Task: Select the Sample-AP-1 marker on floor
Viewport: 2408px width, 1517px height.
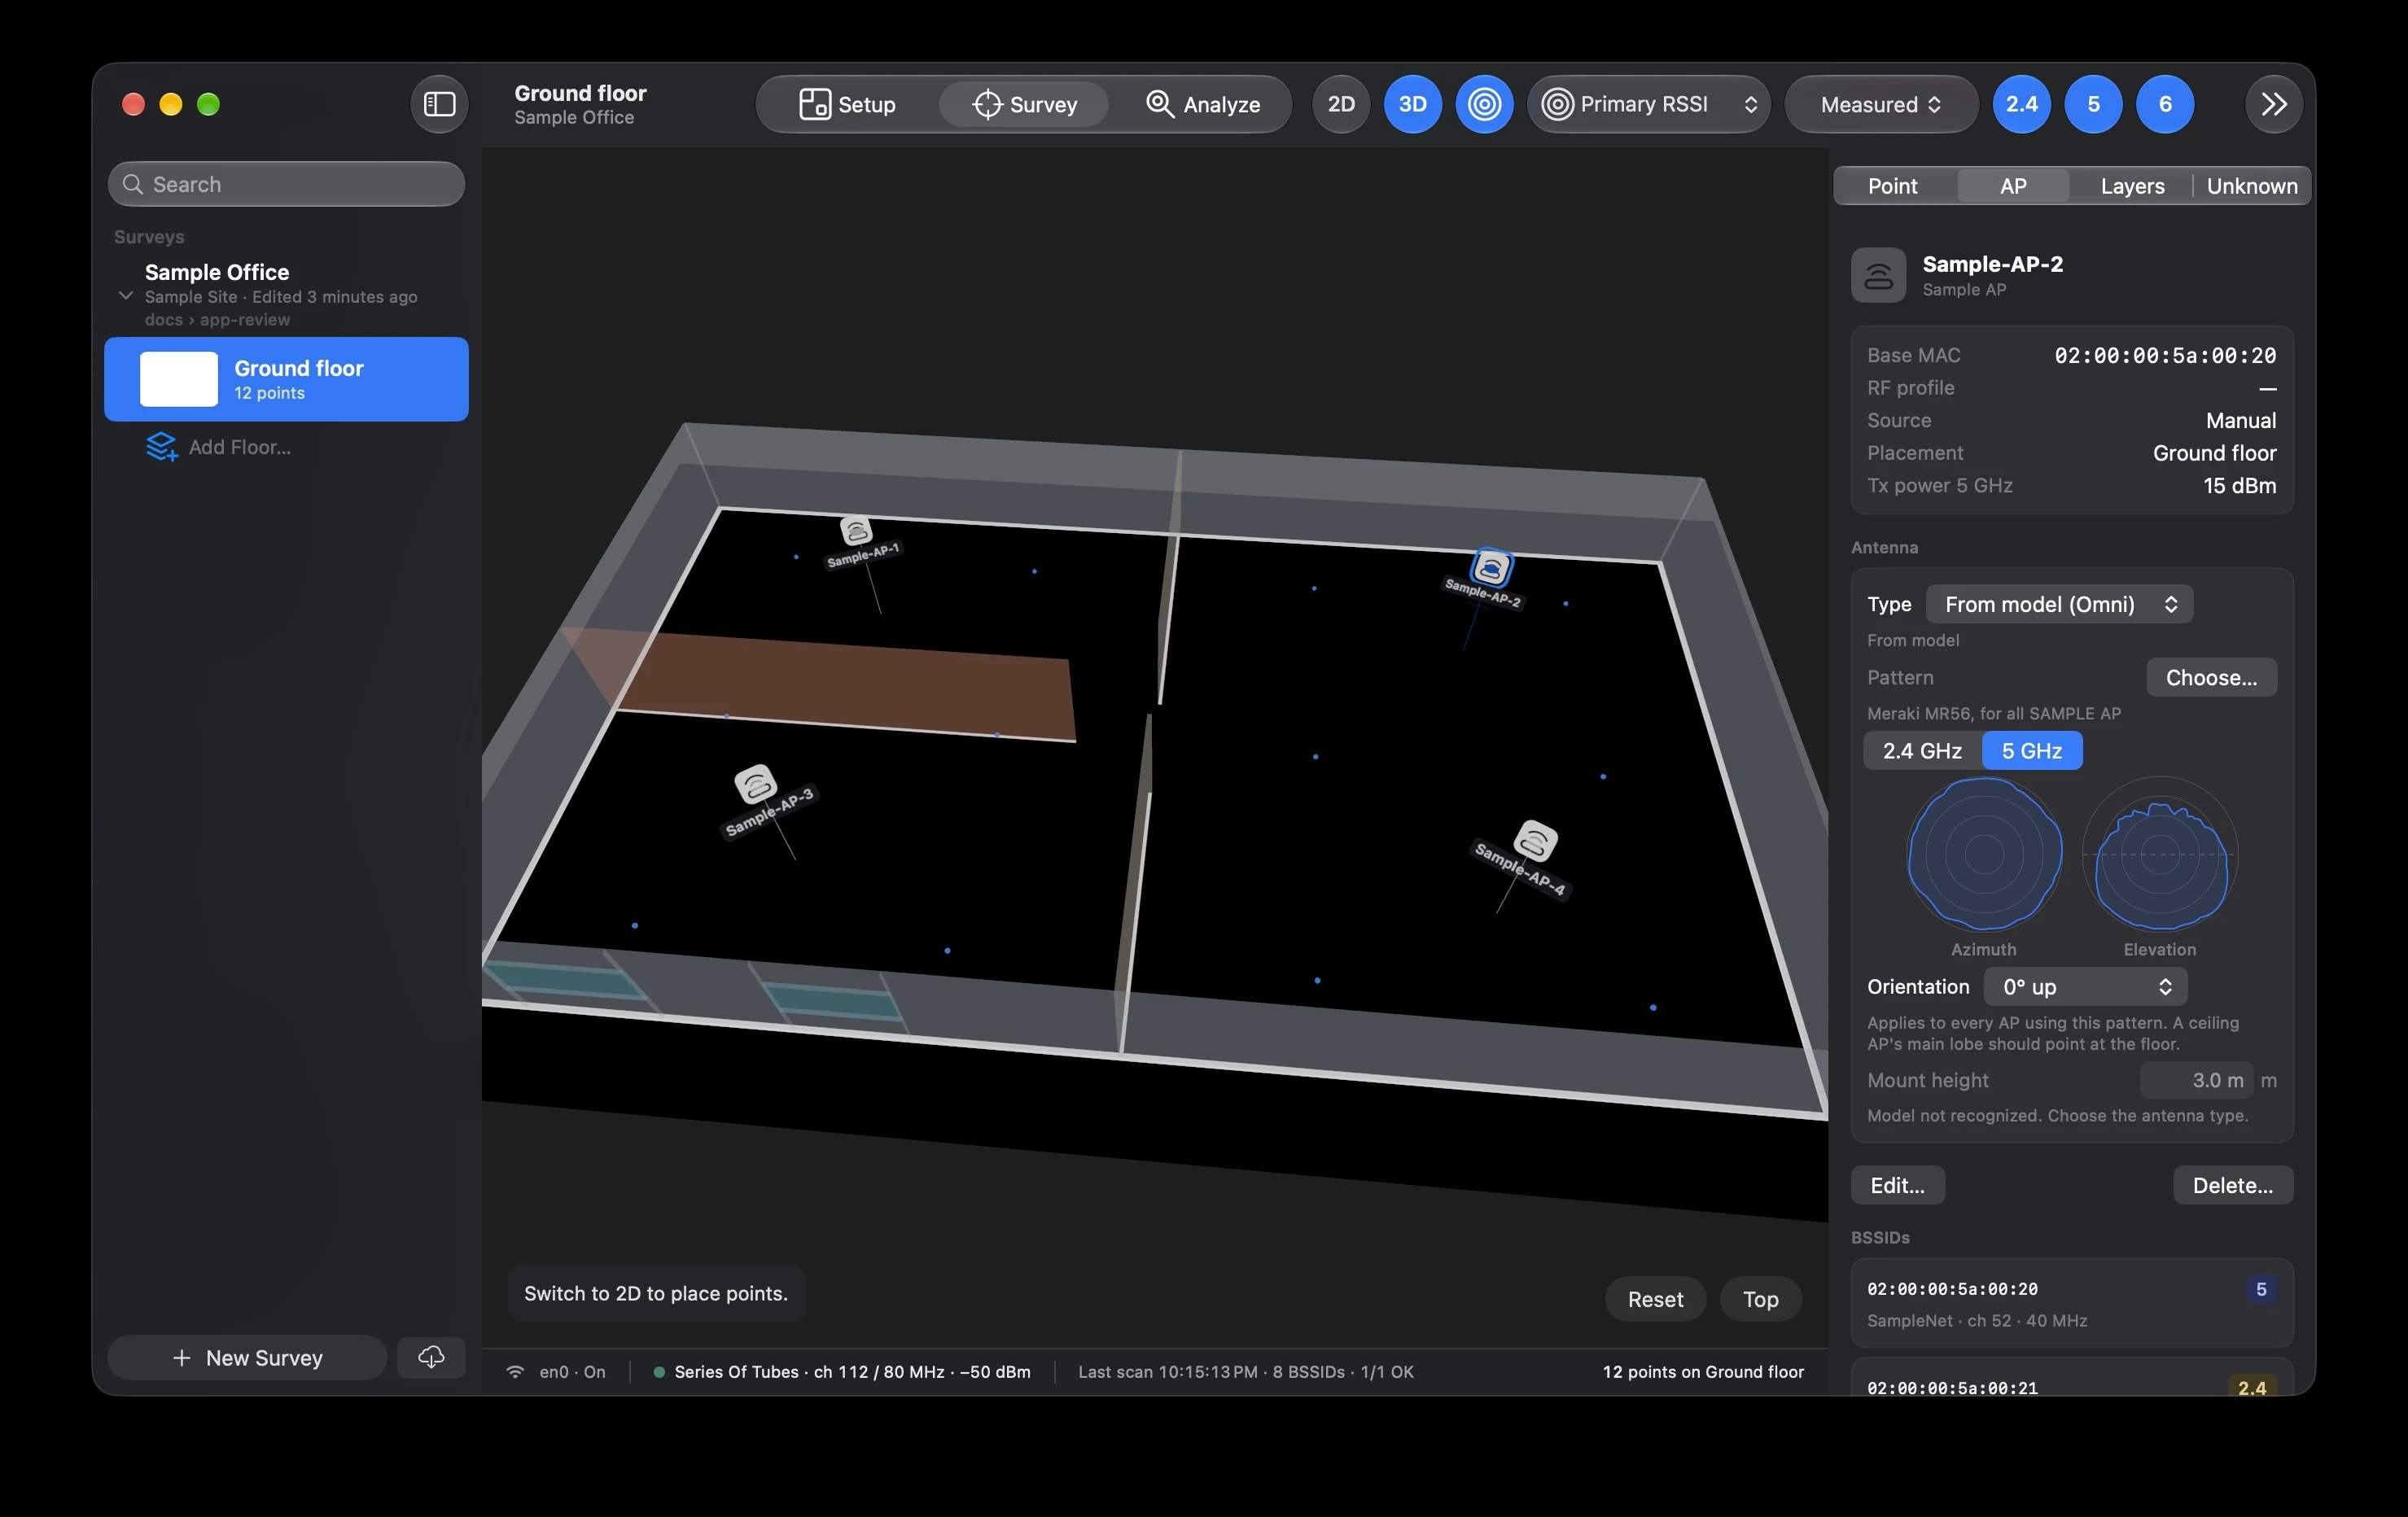Action: [x=856, y=530]
